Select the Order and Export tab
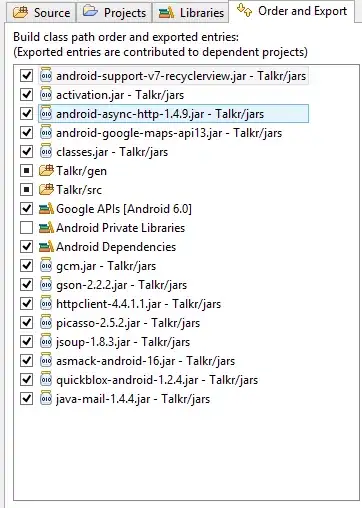362x508 pixels. point(292,11)
